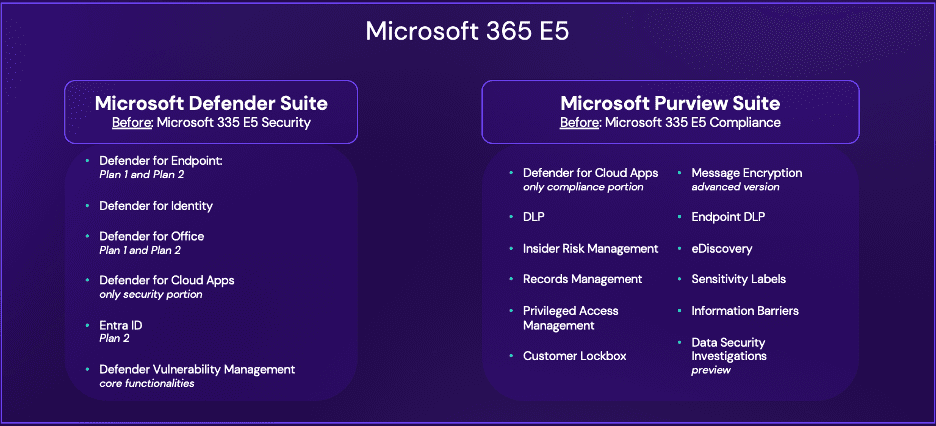Click the DLP list item
The width and height of the screenshot is (936, 426).
(x=534, y=216)
